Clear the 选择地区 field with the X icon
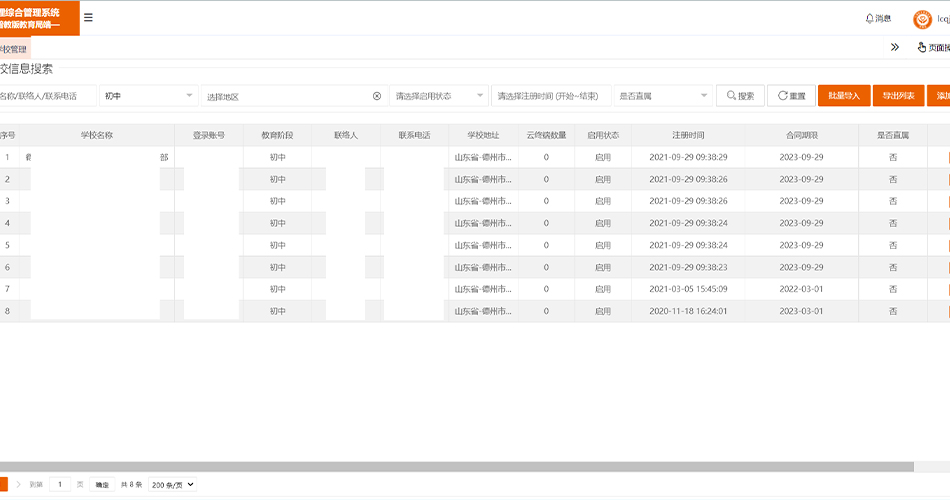Viewport: 950px width, 500px height. [x=377, y=96]
